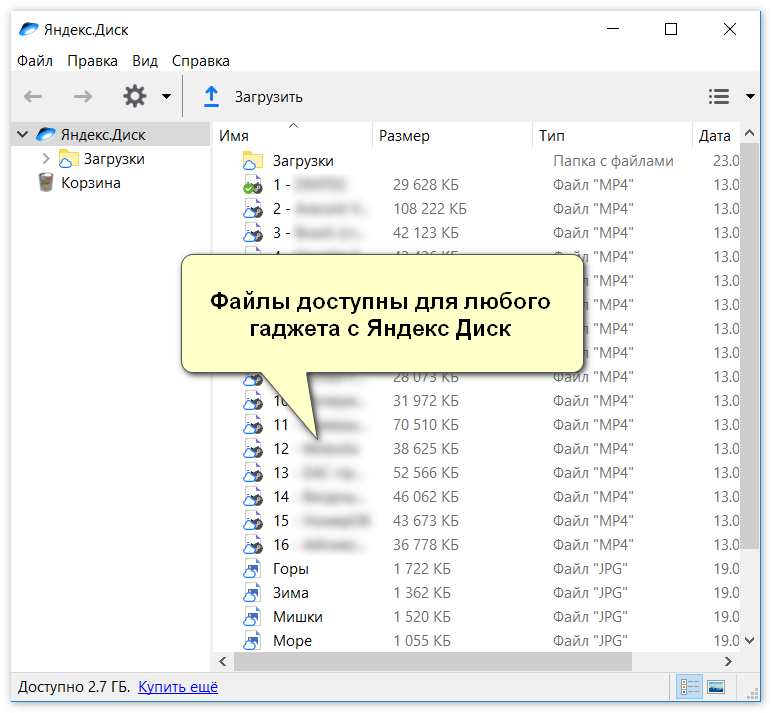
Task: Select Яндекс.Диск root in the tree
Action: click(x=102, y=135)
